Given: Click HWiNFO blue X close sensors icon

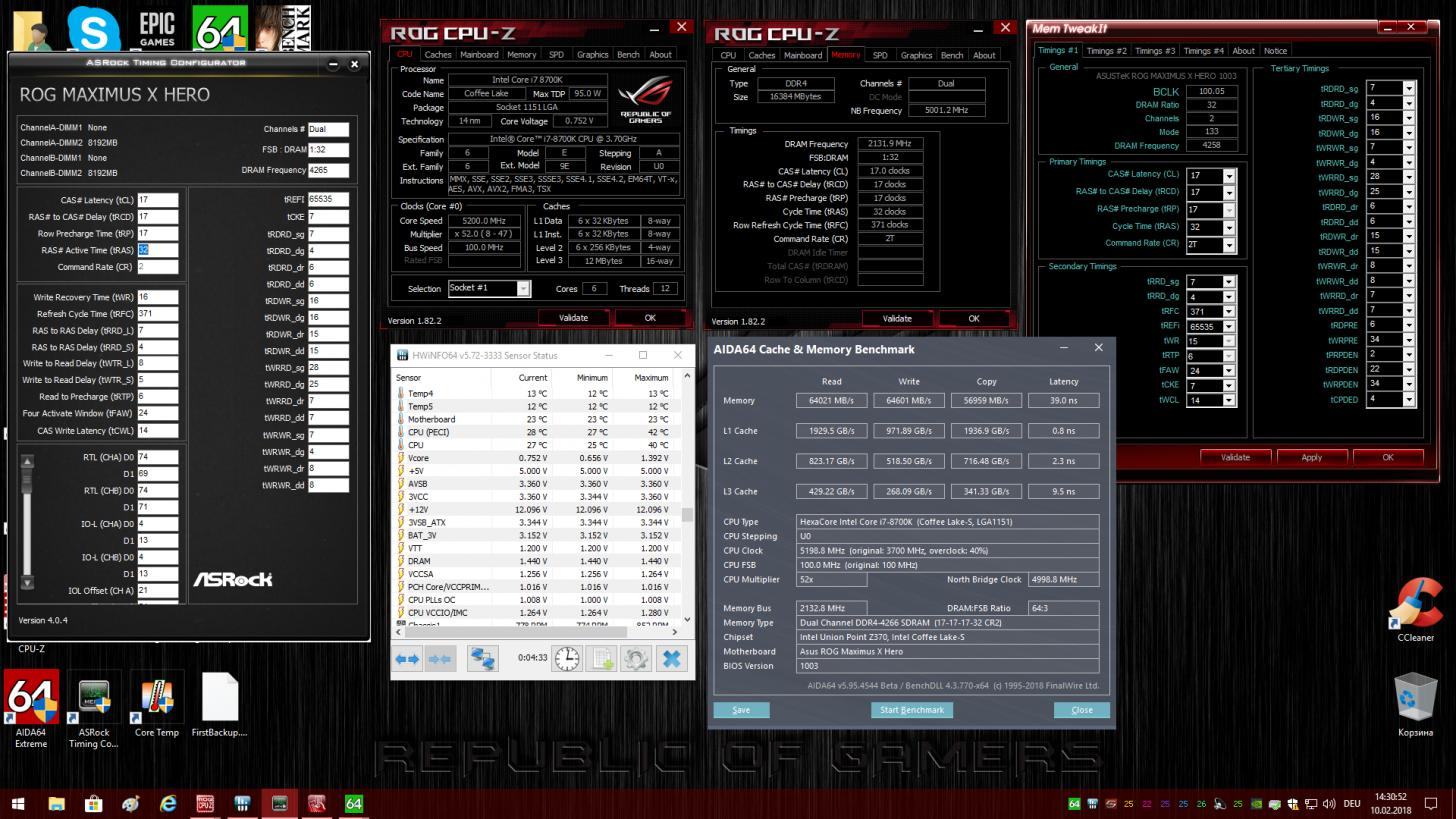Looking at the screenshot, I should (x=672, y=658).
